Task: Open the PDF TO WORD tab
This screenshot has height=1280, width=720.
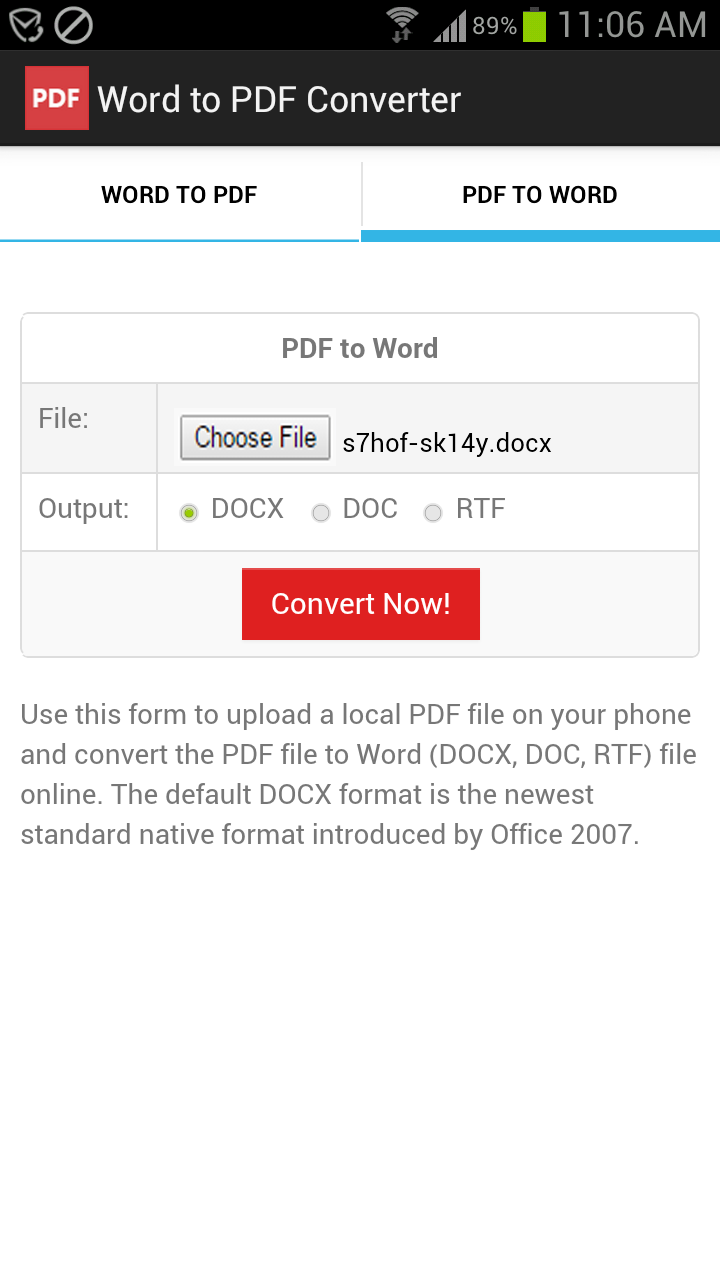Action: [x=540, y=195]
